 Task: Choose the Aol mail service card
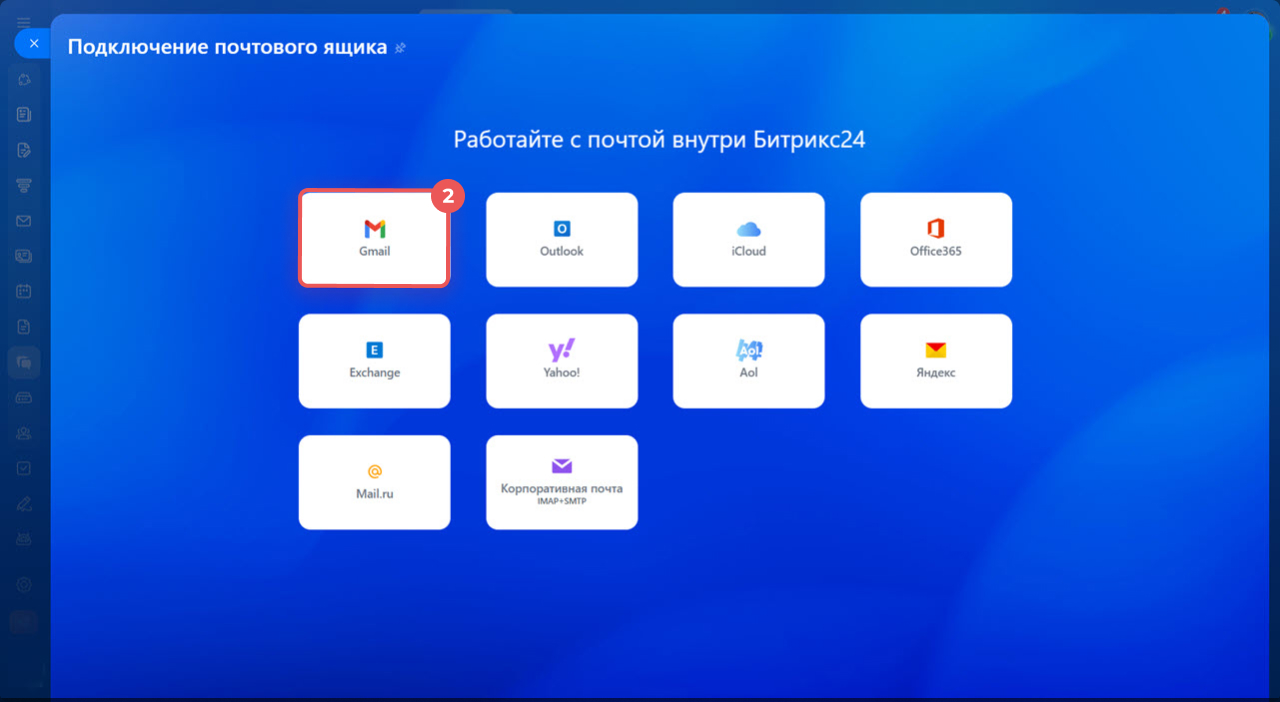point(749,361)
